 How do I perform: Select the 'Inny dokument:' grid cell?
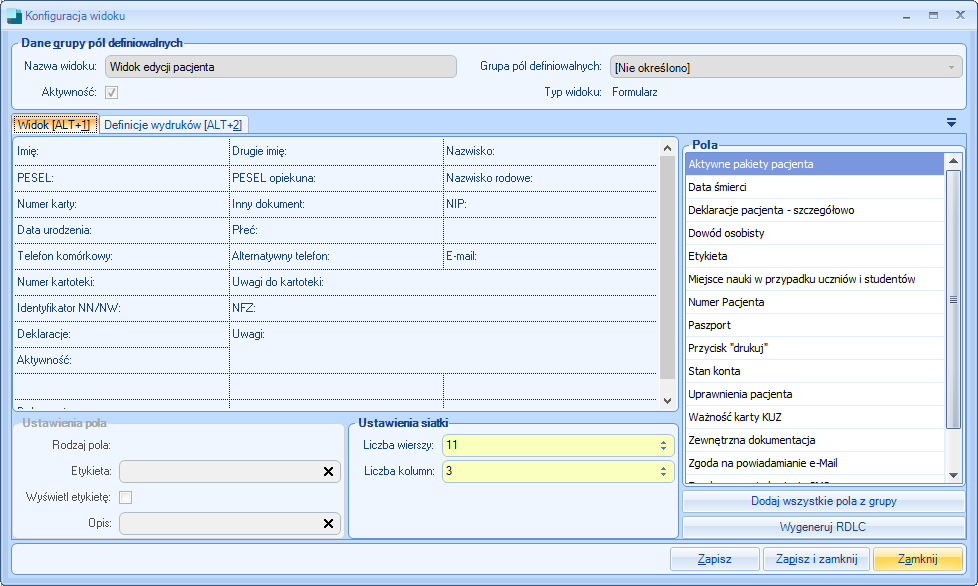[x=336, y=204]
